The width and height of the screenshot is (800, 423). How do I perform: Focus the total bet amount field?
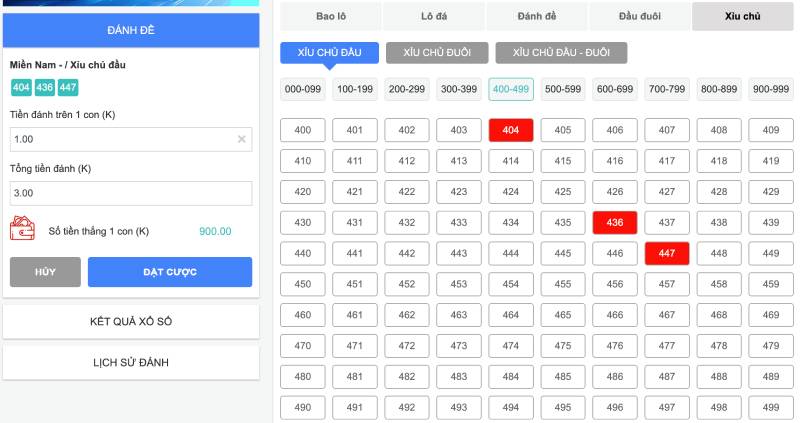pos(130,193)
